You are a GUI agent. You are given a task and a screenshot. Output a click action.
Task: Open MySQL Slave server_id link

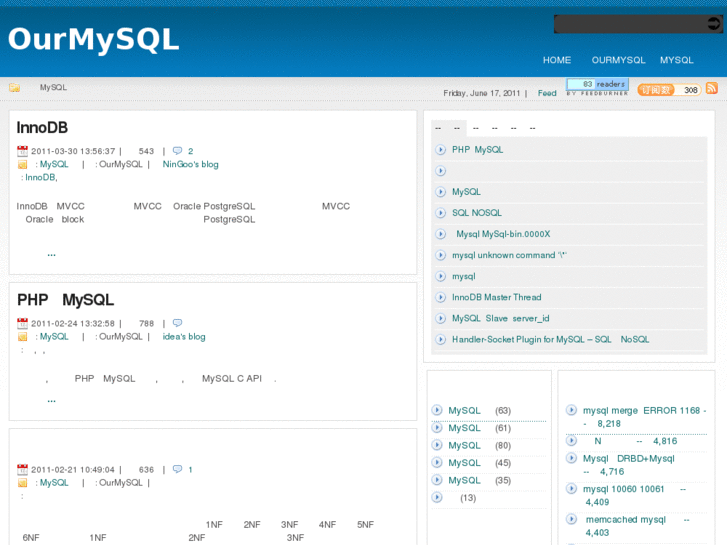click(500, 319)
